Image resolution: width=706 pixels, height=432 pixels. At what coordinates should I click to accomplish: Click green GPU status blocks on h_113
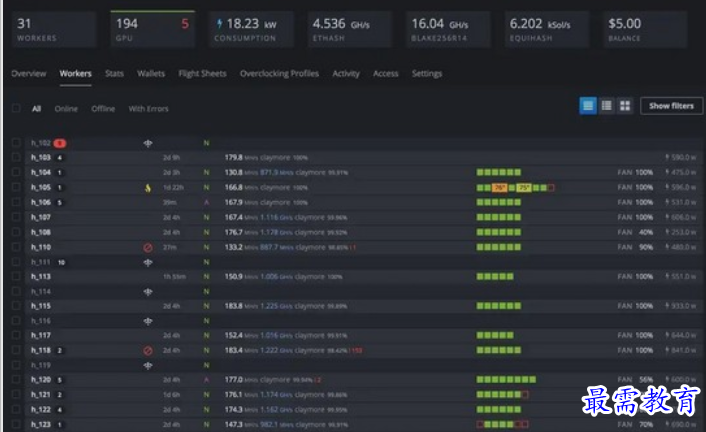495,276
